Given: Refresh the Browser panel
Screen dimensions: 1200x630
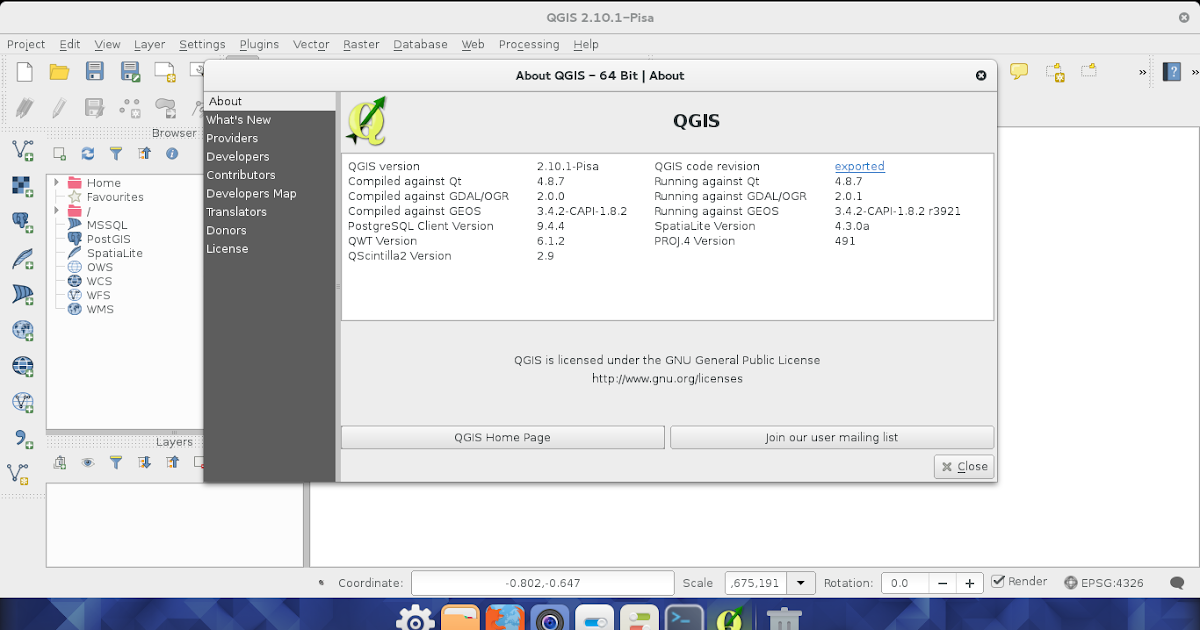Looking at the screenshot, I should coord(88,154).
